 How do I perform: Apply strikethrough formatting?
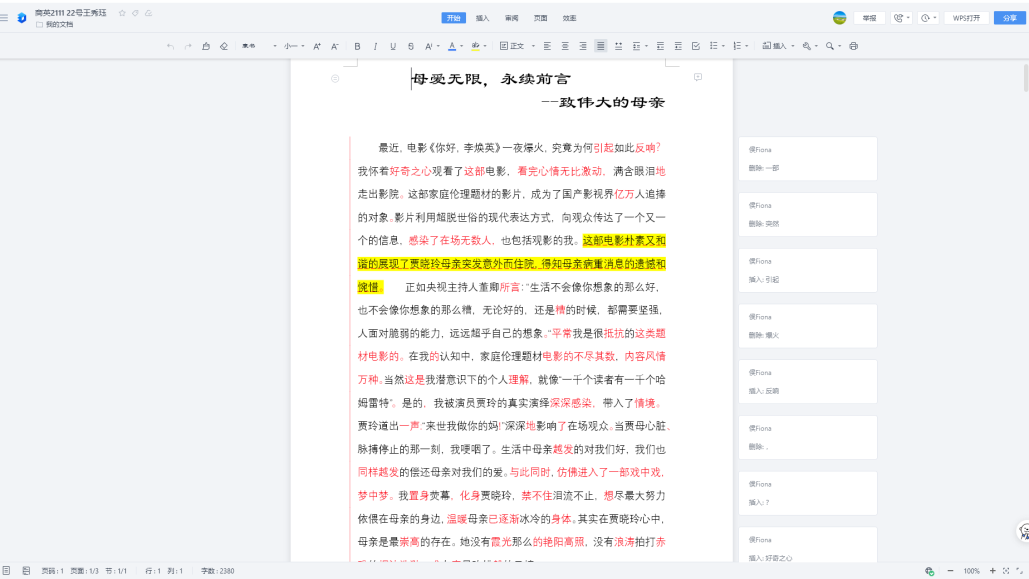(x=410, y=46)
